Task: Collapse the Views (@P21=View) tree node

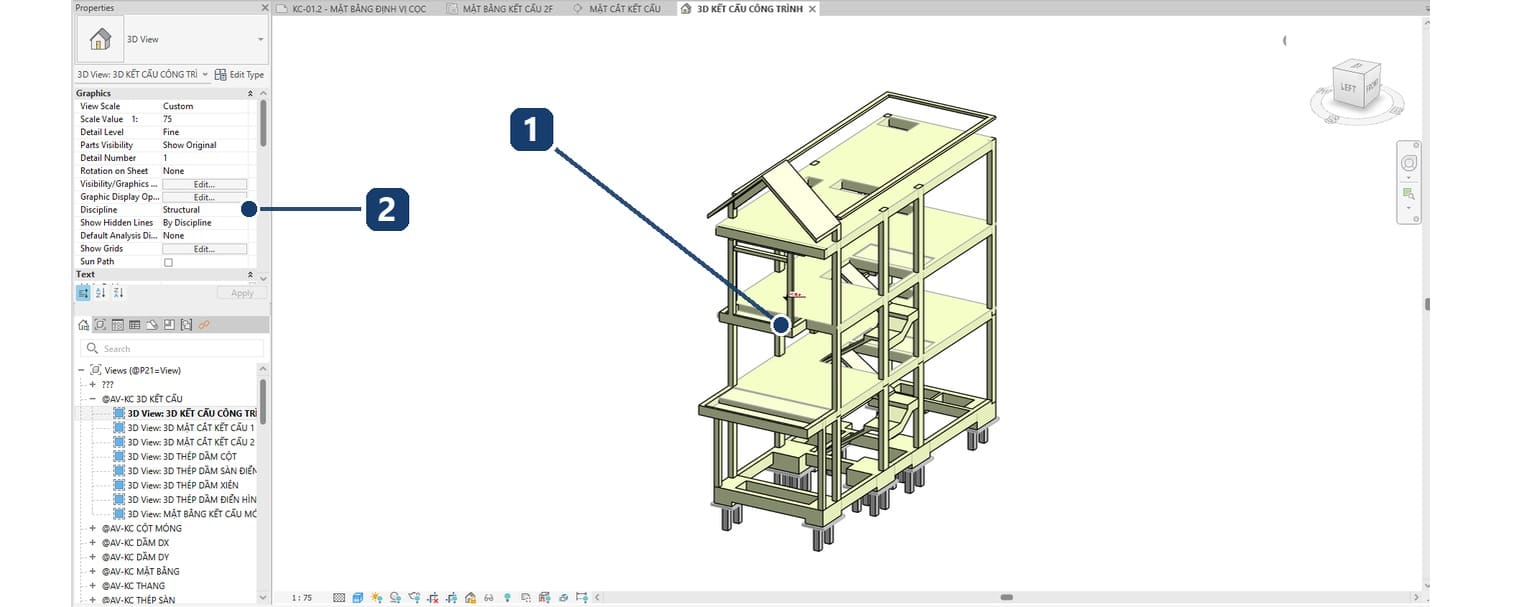Action: click(81, 370)
